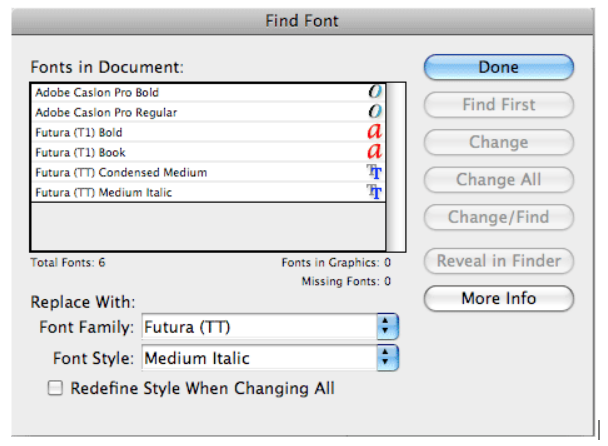Select Adobe Caslon Pro Bold in font list
608x446 pixels.
(209, 92)
